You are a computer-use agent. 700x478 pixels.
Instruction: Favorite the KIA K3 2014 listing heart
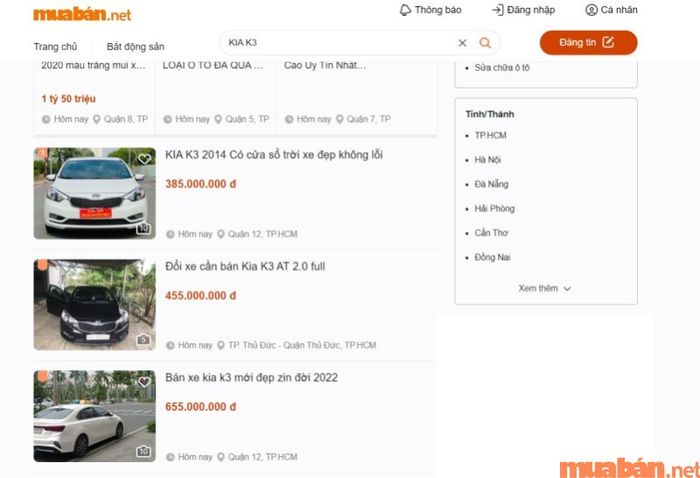tap(144, 158)
